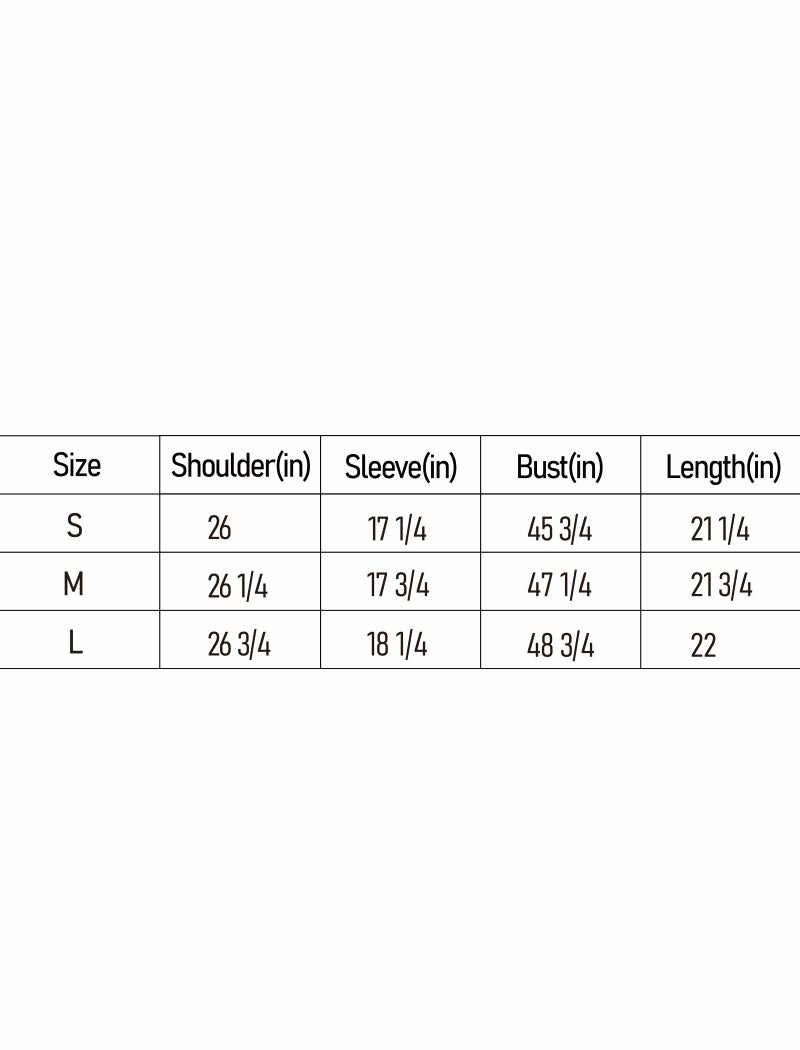Click shoulder value 26 3/4

coord(239,646)
